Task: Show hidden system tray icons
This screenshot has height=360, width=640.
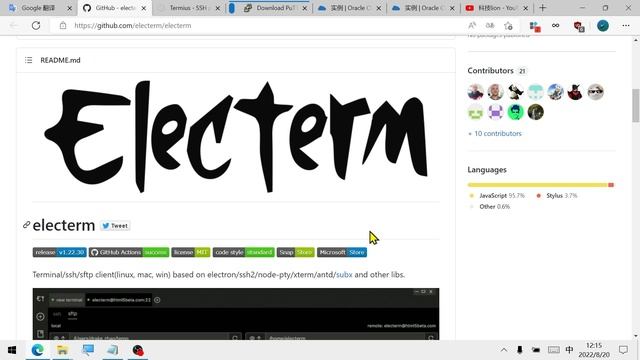Action: (504, 350)
